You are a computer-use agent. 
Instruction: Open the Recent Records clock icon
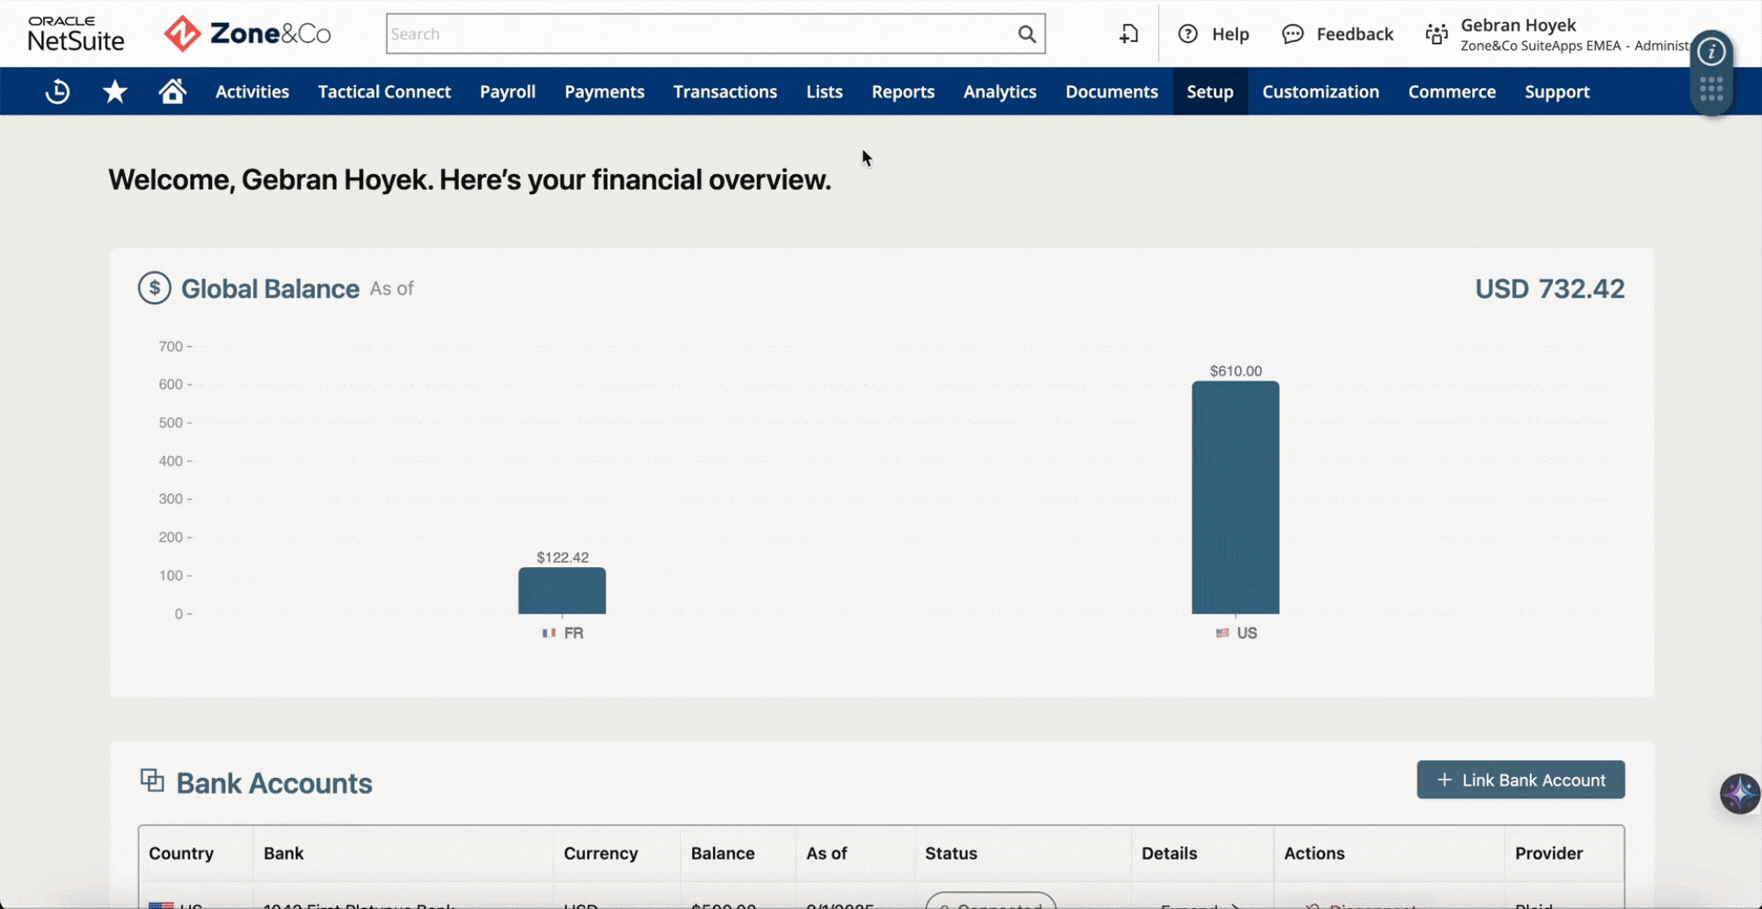(57, 91)
